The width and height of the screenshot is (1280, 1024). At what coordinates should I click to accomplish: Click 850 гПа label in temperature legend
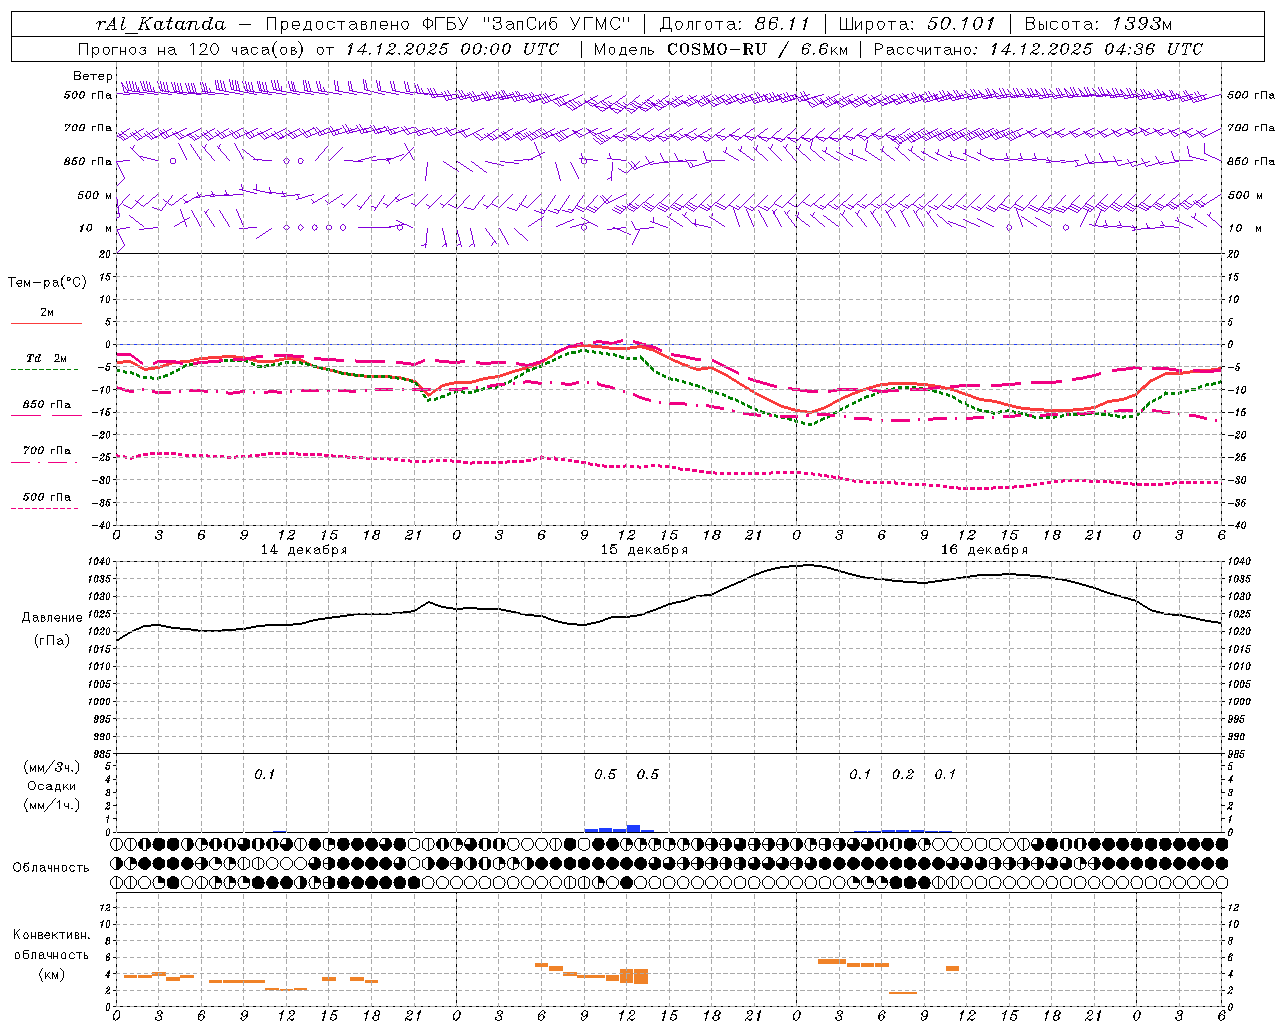pos(47,404)
